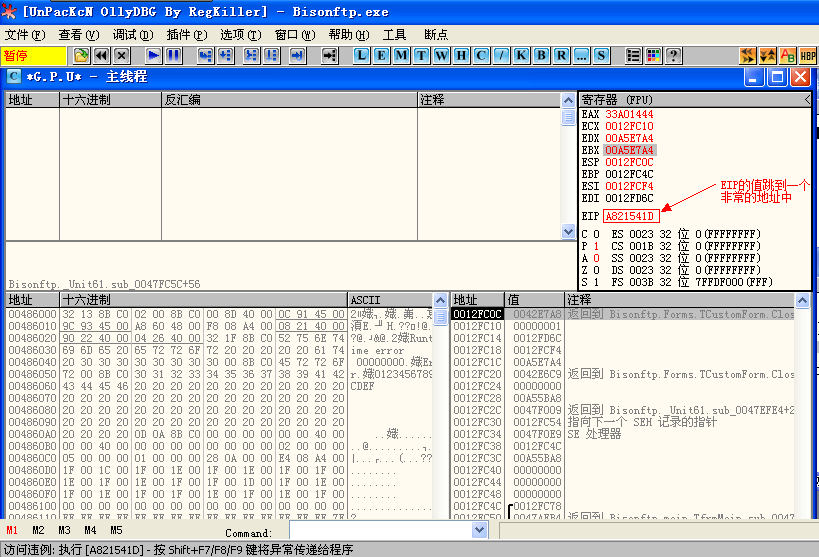Open the Call stack window (K button)
819x557 pixels.
pos(521,55)
